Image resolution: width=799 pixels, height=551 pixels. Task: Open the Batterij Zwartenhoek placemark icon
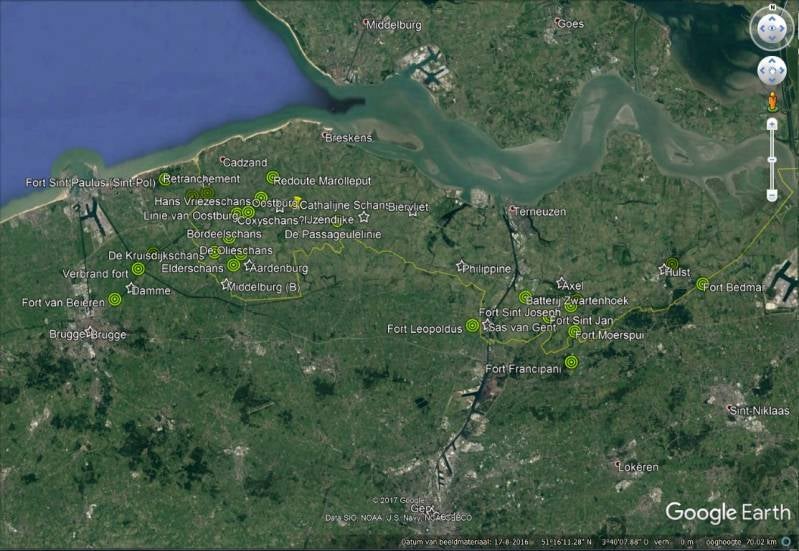[525, 297]
